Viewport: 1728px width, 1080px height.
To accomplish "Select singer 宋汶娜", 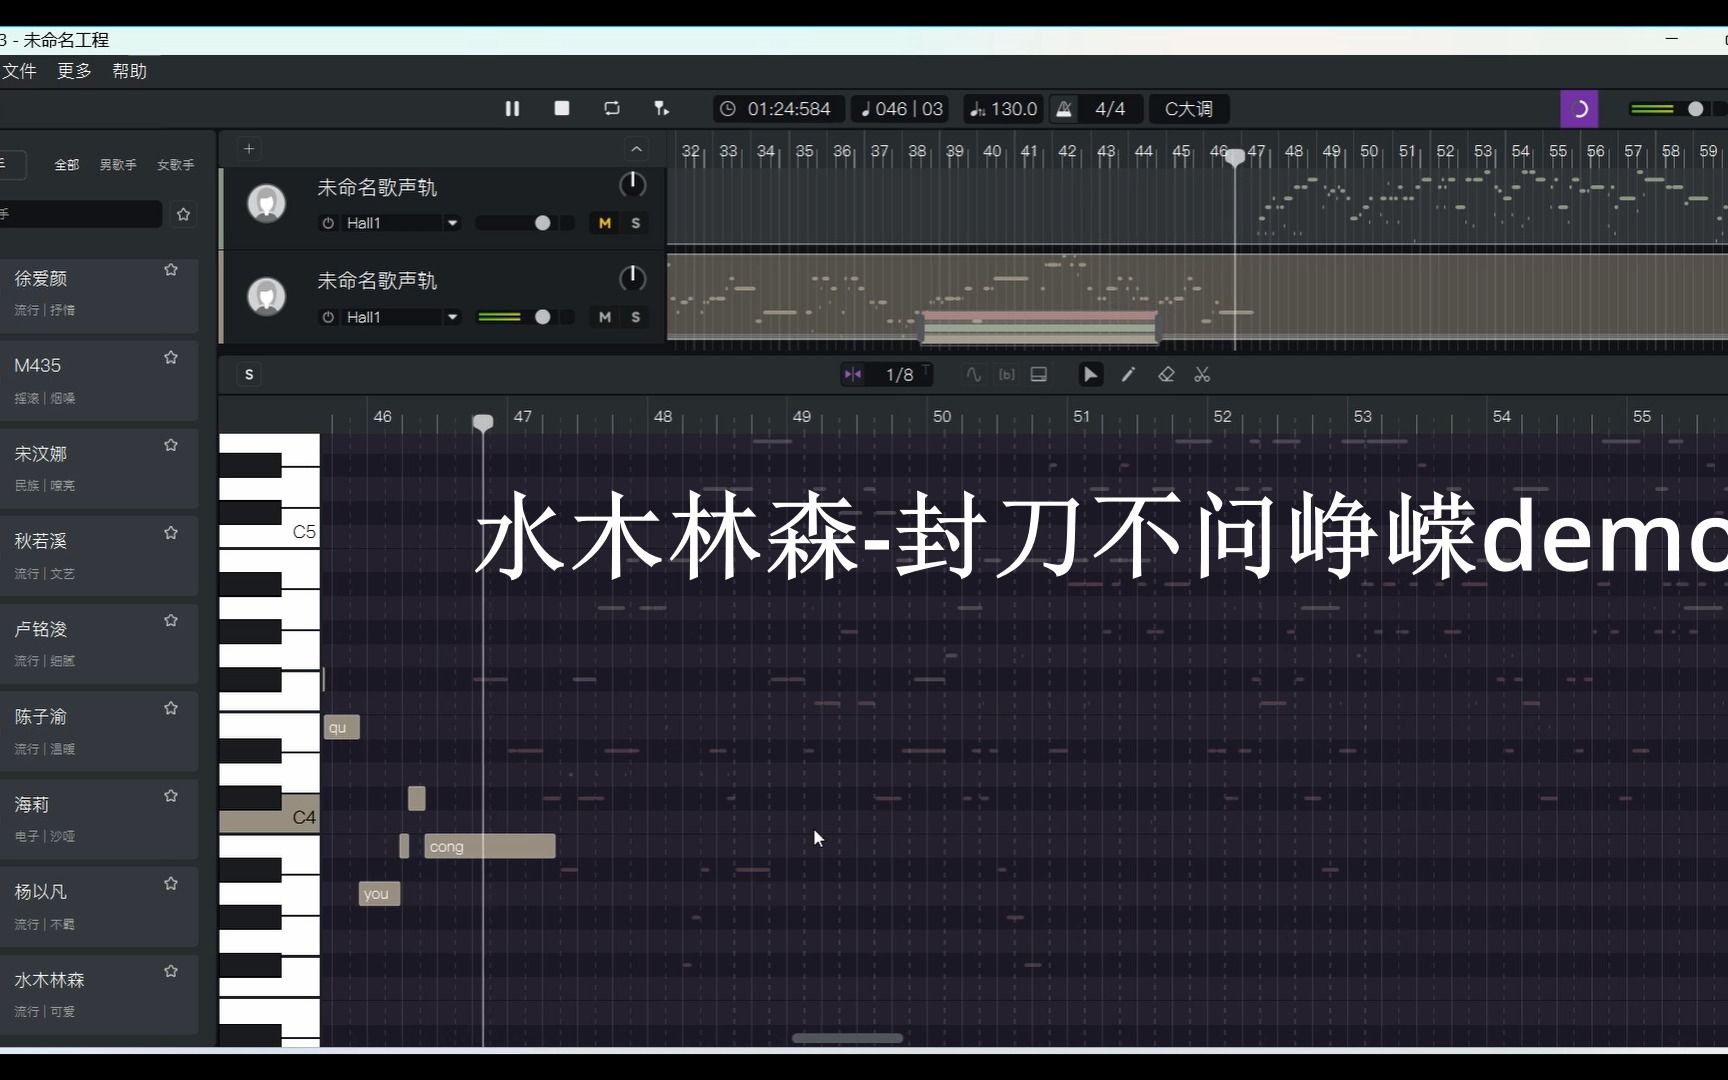I will point(98,468).
